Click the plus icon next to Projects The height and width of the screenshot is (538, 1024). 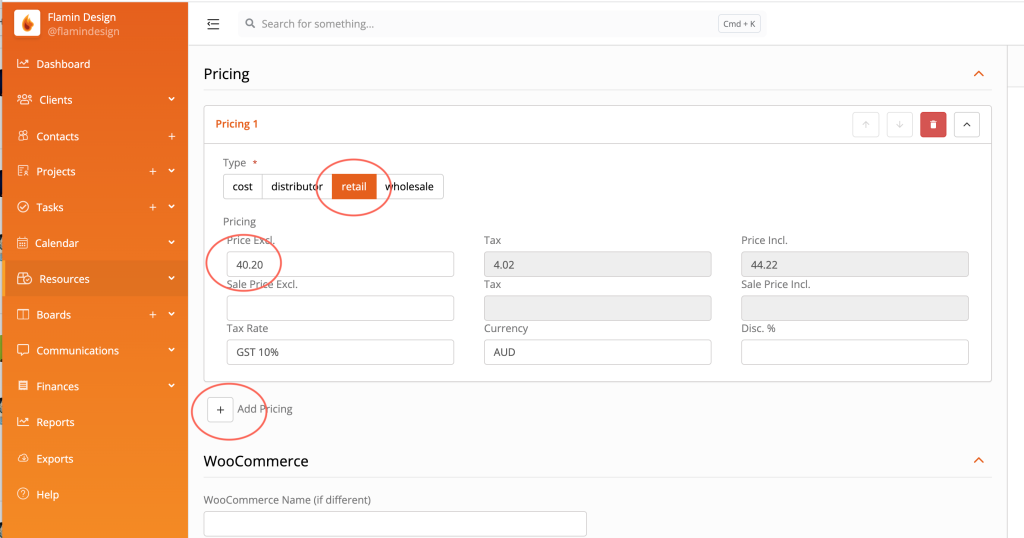tap(153, 172)
